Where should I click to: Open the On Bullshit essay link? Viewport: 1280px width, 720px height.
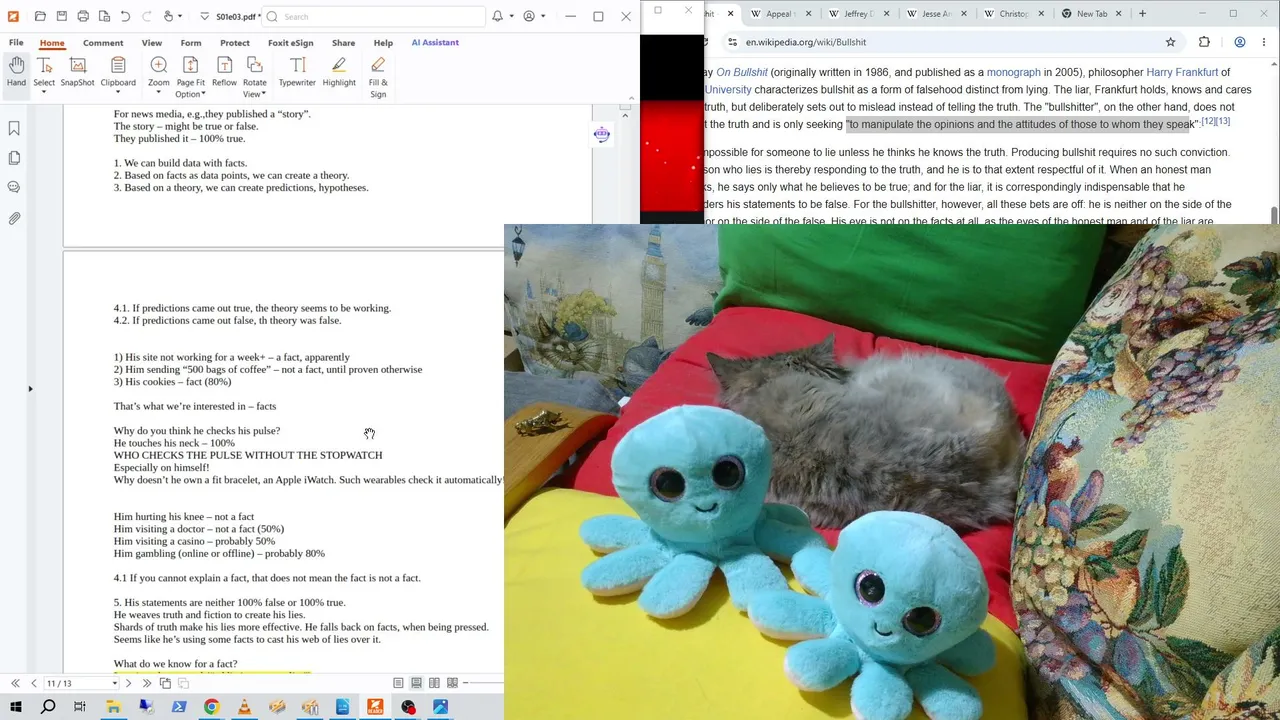pos(742,72)
